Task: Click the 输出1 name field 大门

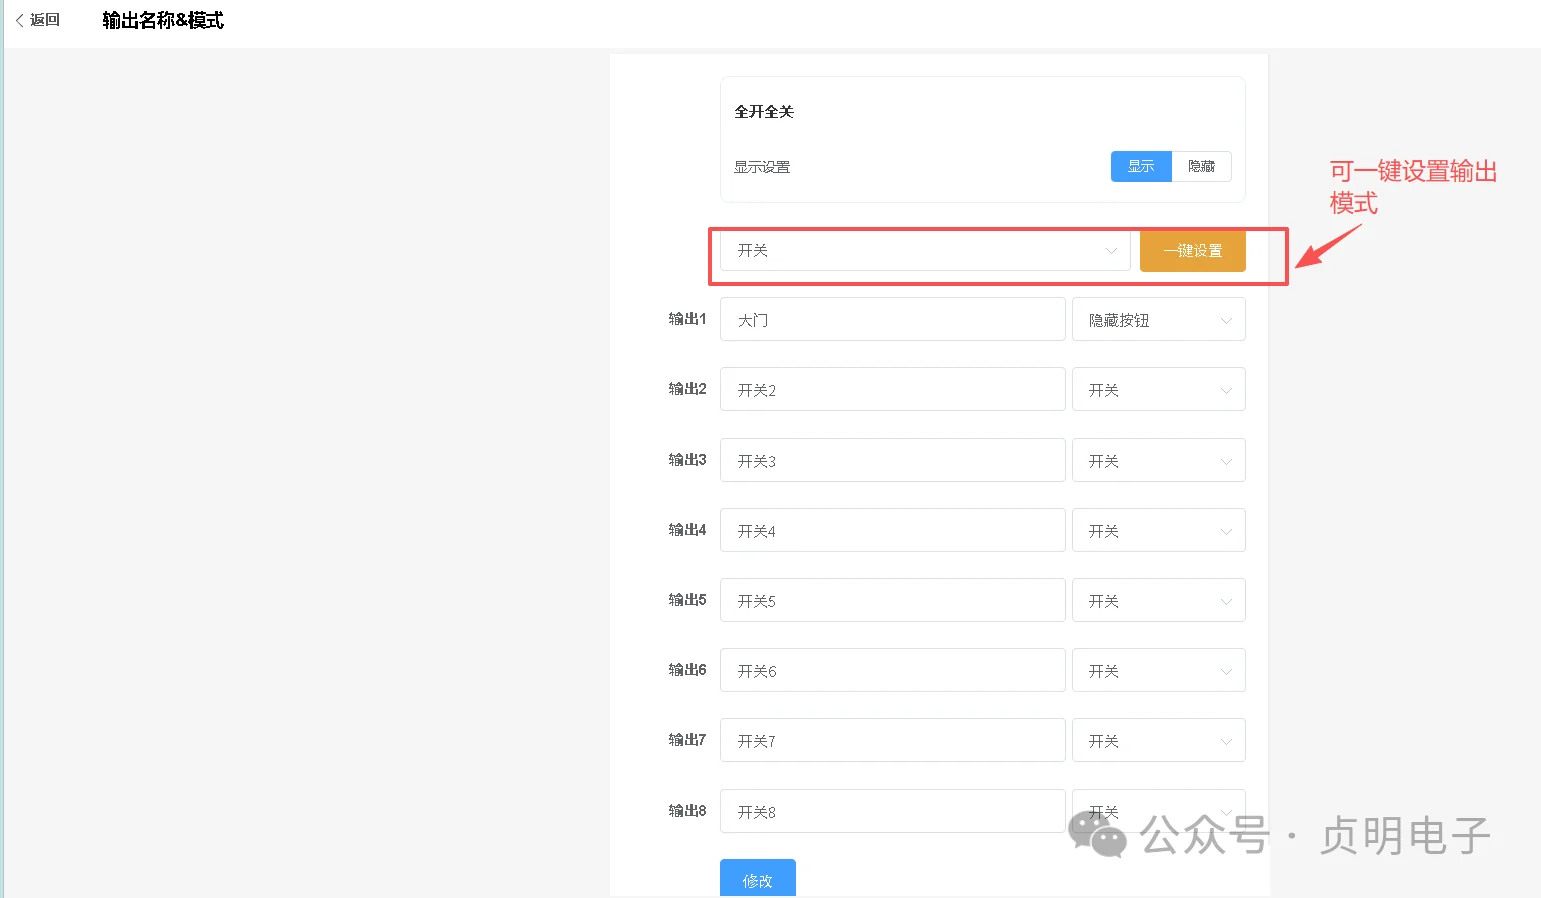Action: [892, 320]
